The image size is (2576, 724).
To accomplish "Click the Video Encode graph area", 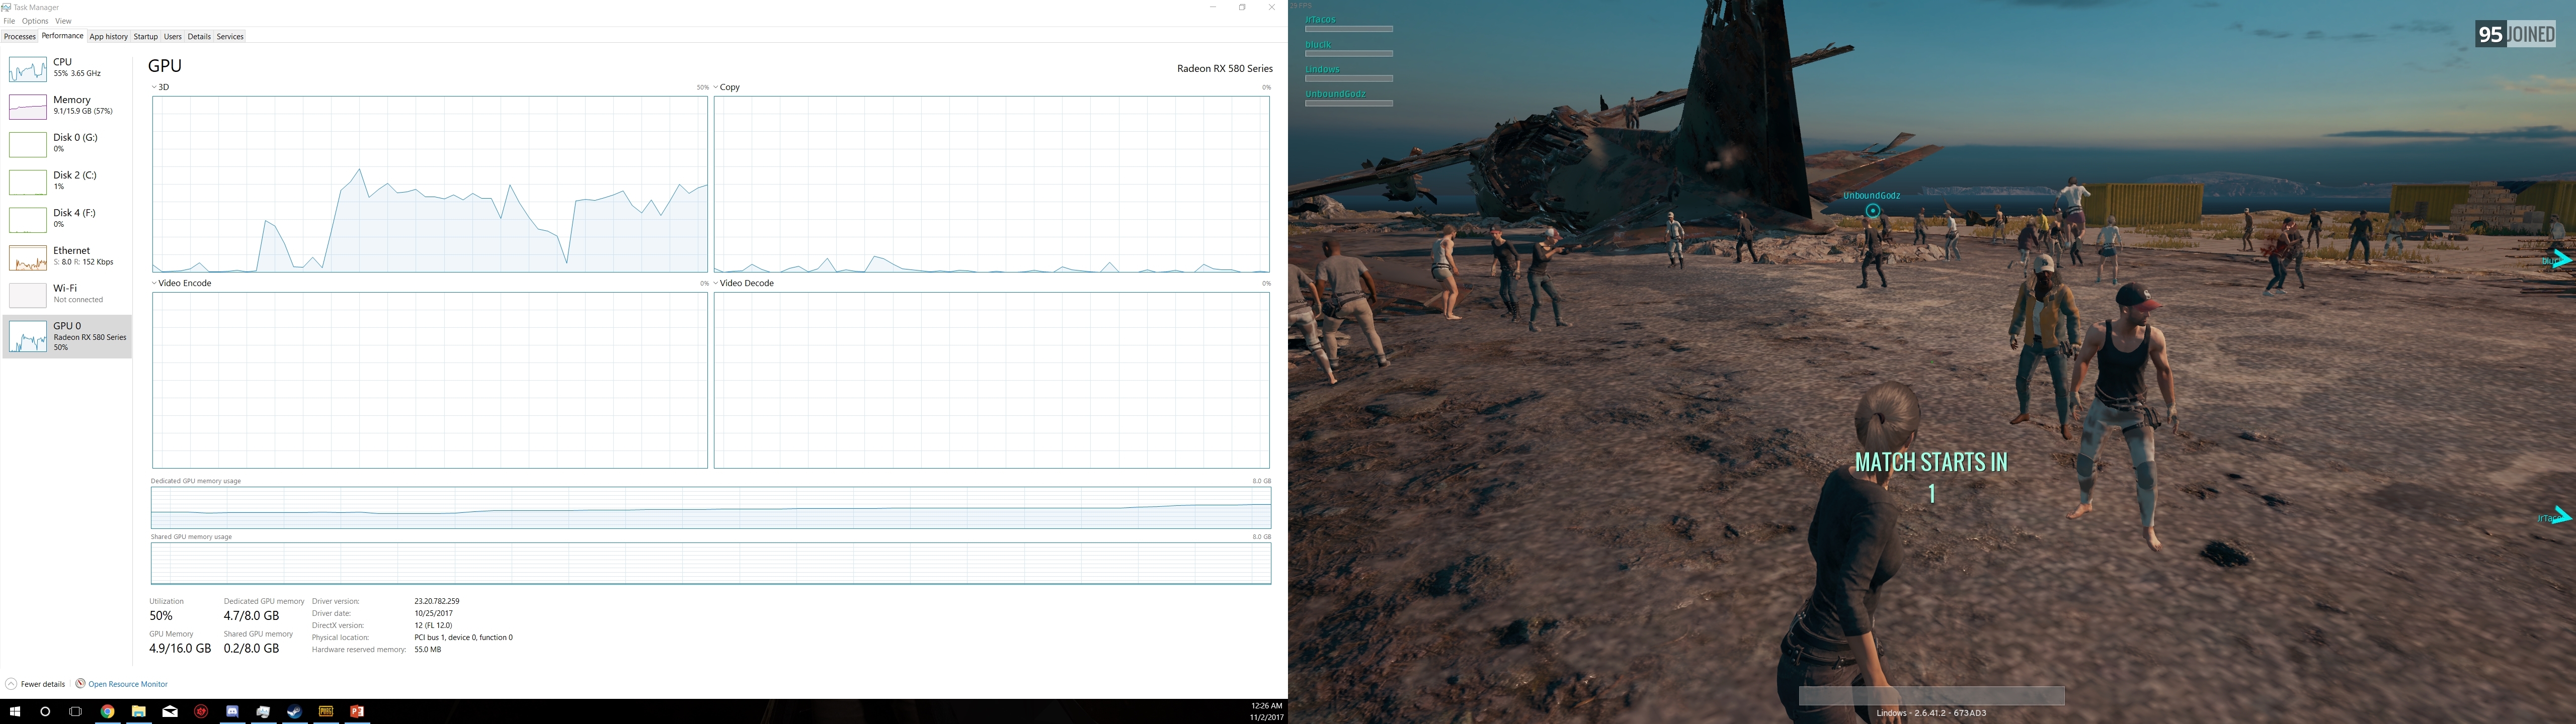I will (x=430, y=380).
